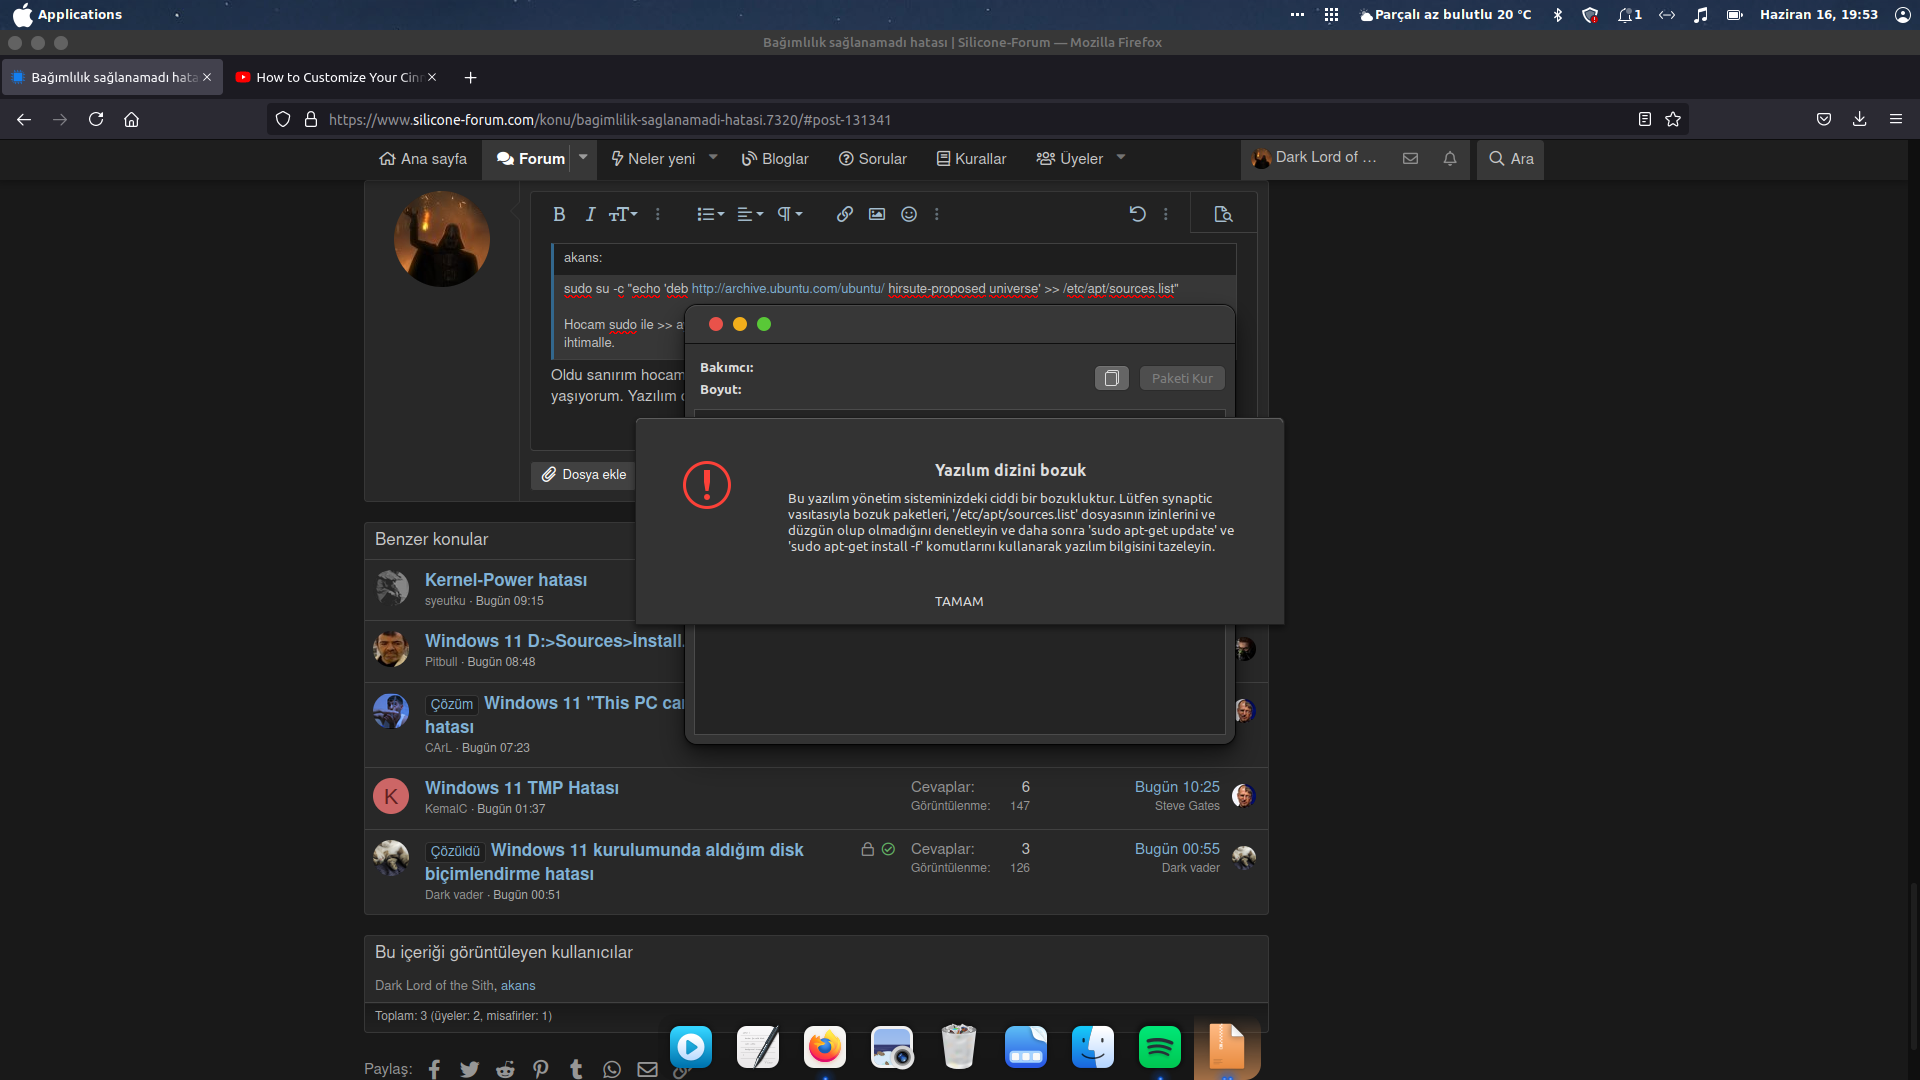Open the forum inbox envelope icon
The width and height of the screenshot is (1920, 1080).
pos(1410,158)
